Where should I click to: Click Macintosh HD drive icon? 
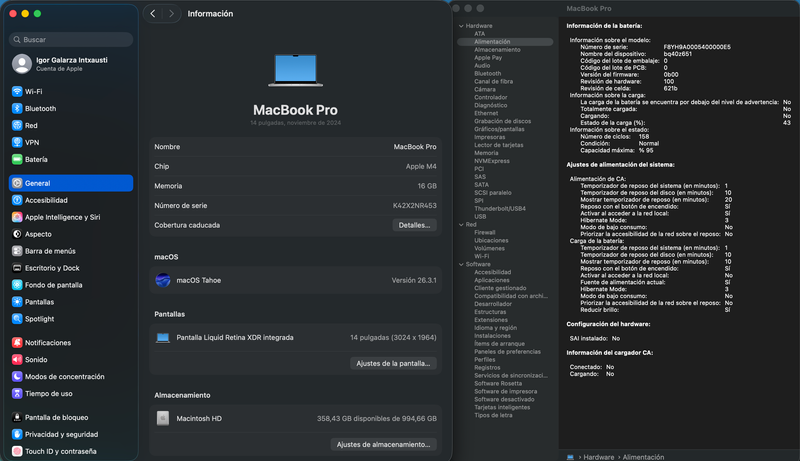(x=163, y=418)
